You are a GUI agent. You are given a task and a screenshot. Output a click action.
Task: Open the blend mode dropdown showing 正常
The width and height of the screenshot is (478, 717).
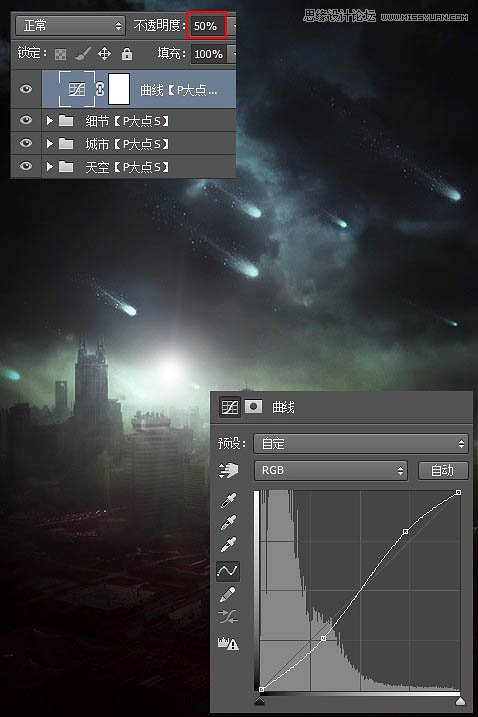click(70, 26)
